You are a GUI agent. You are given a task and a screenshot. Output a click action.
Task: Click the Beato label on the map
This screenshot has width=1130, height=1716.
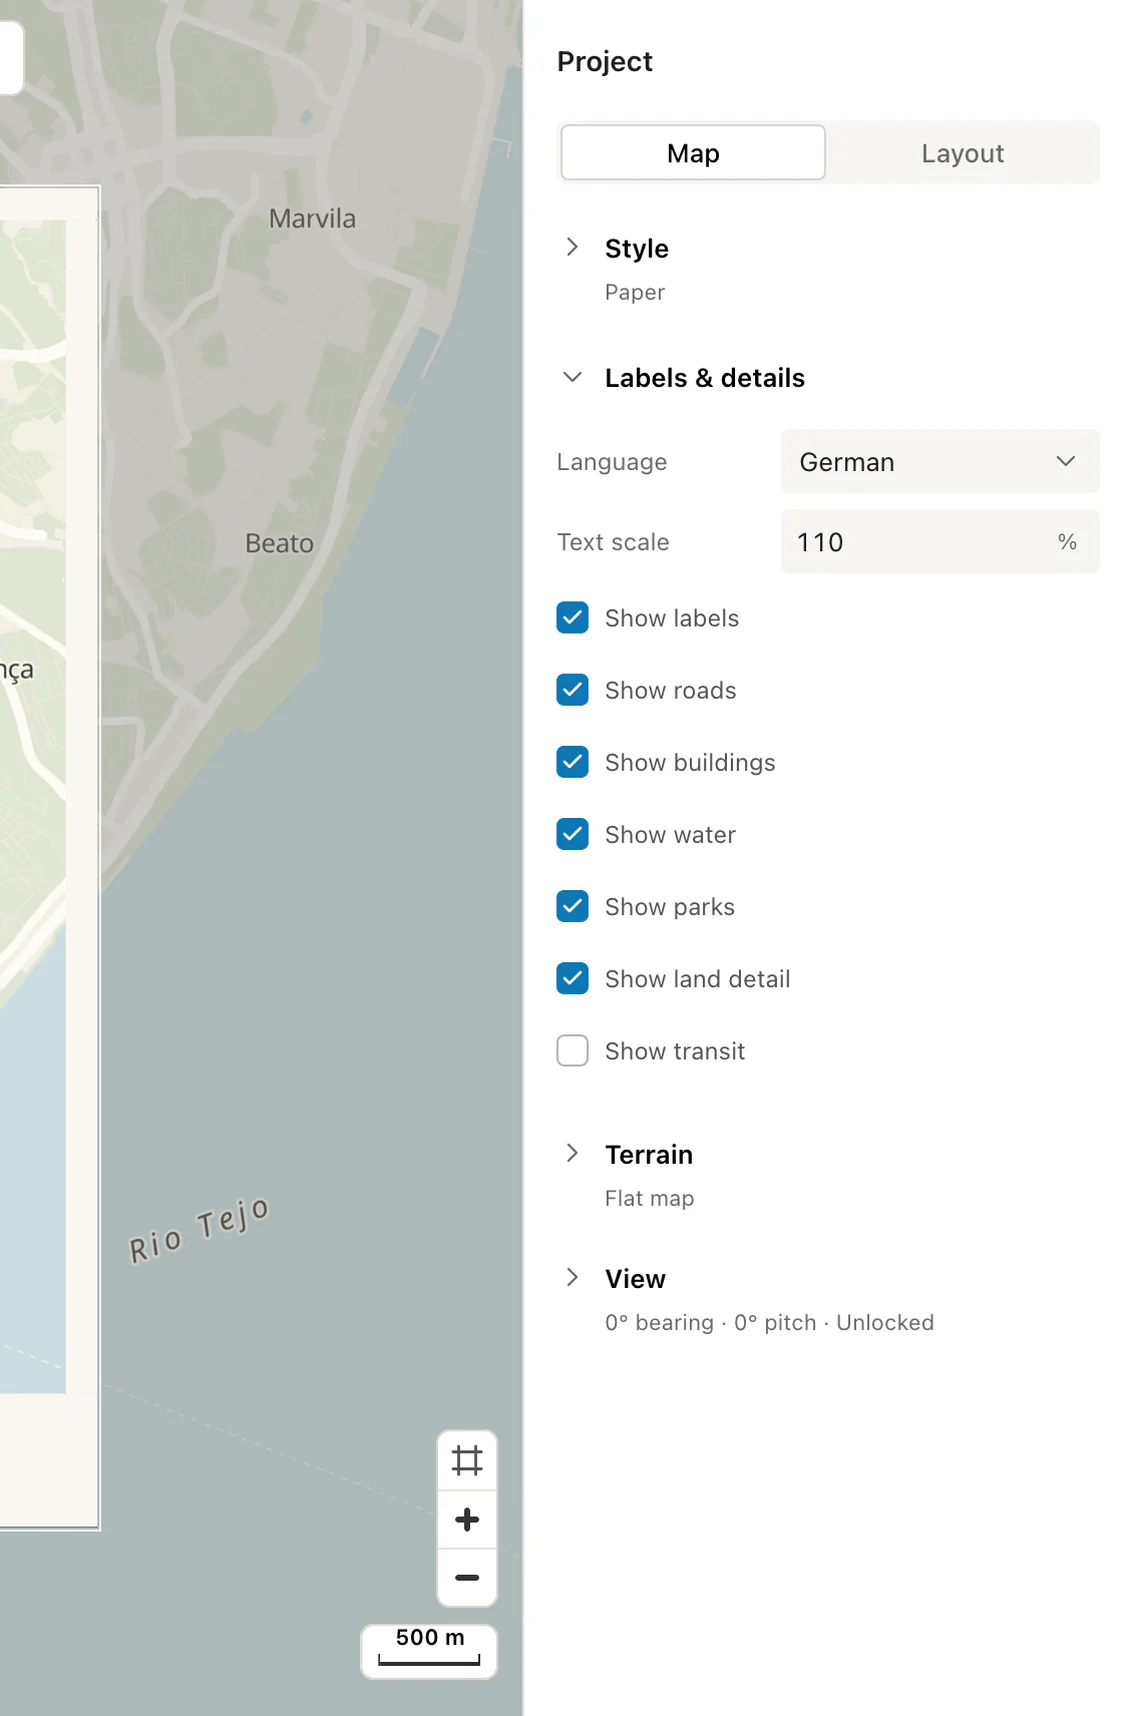(x=279, y=543)
